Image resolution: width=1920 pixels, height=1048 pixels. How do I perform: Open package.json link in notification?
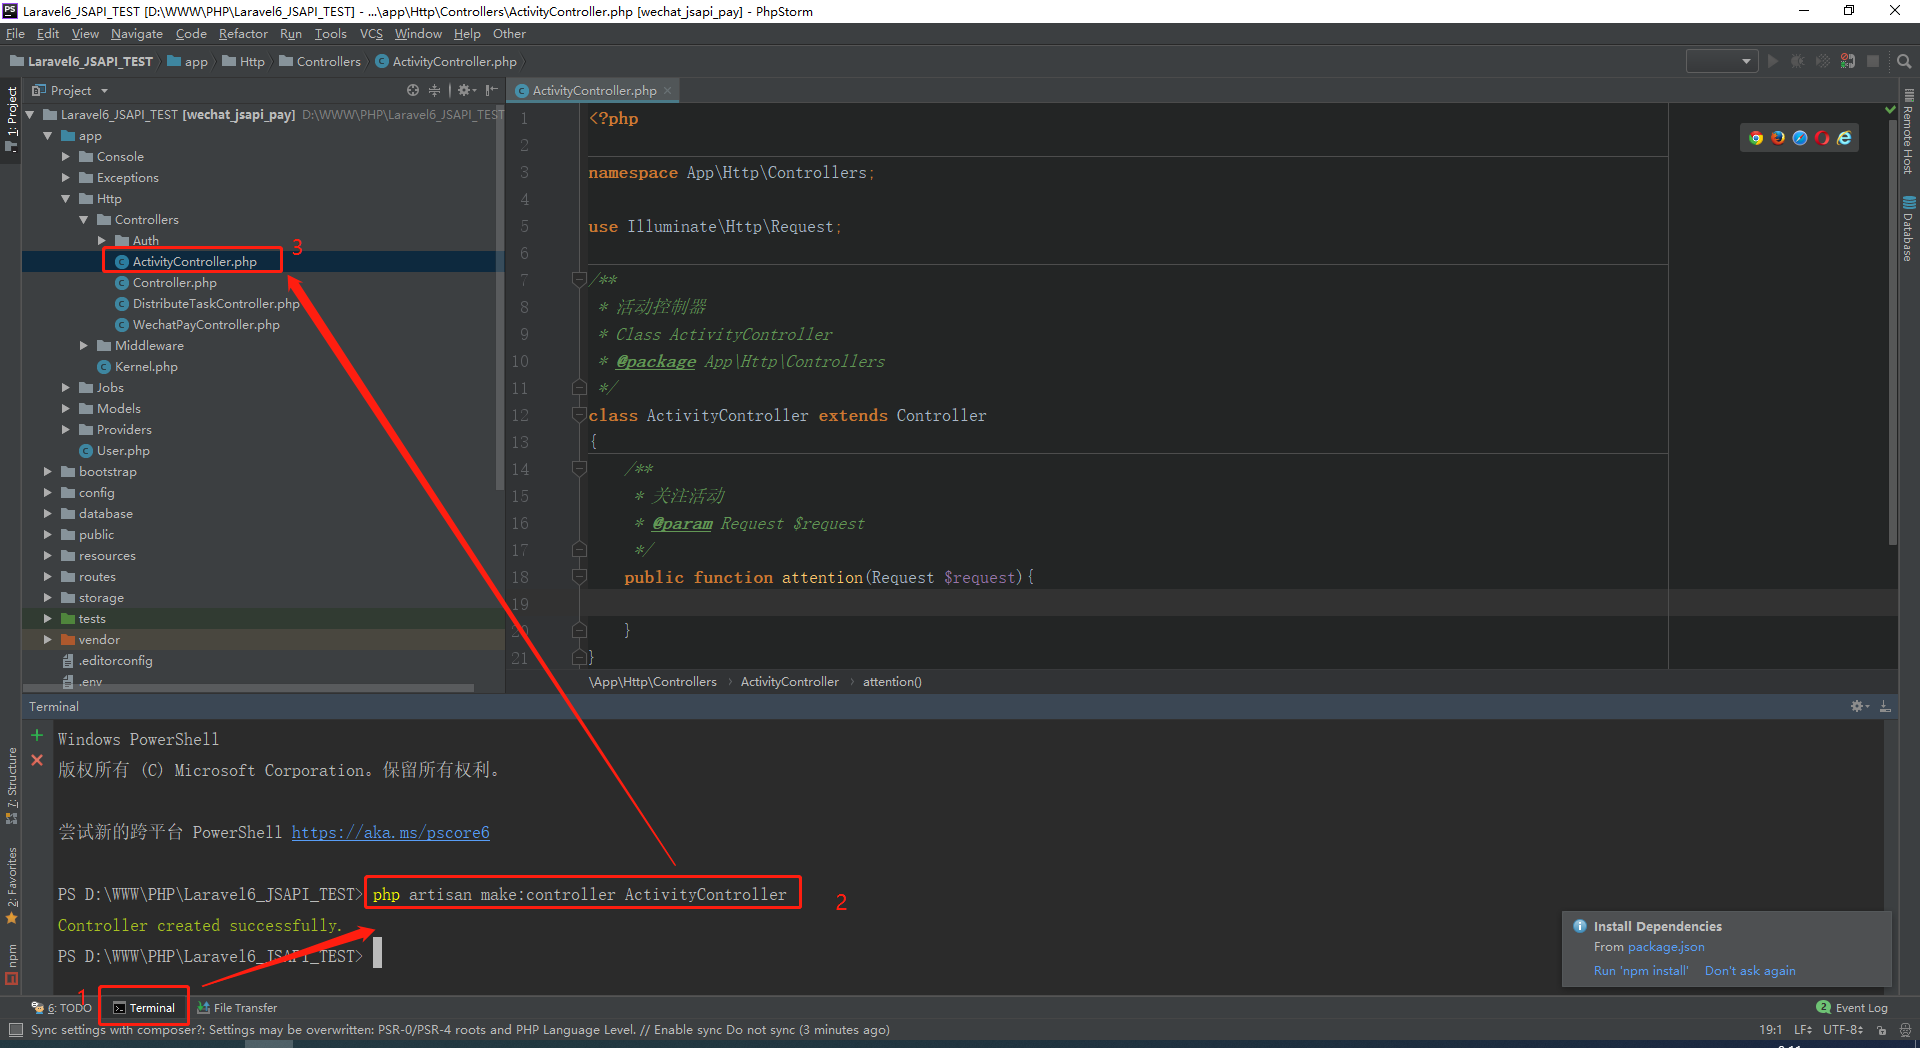(1666, 947)
